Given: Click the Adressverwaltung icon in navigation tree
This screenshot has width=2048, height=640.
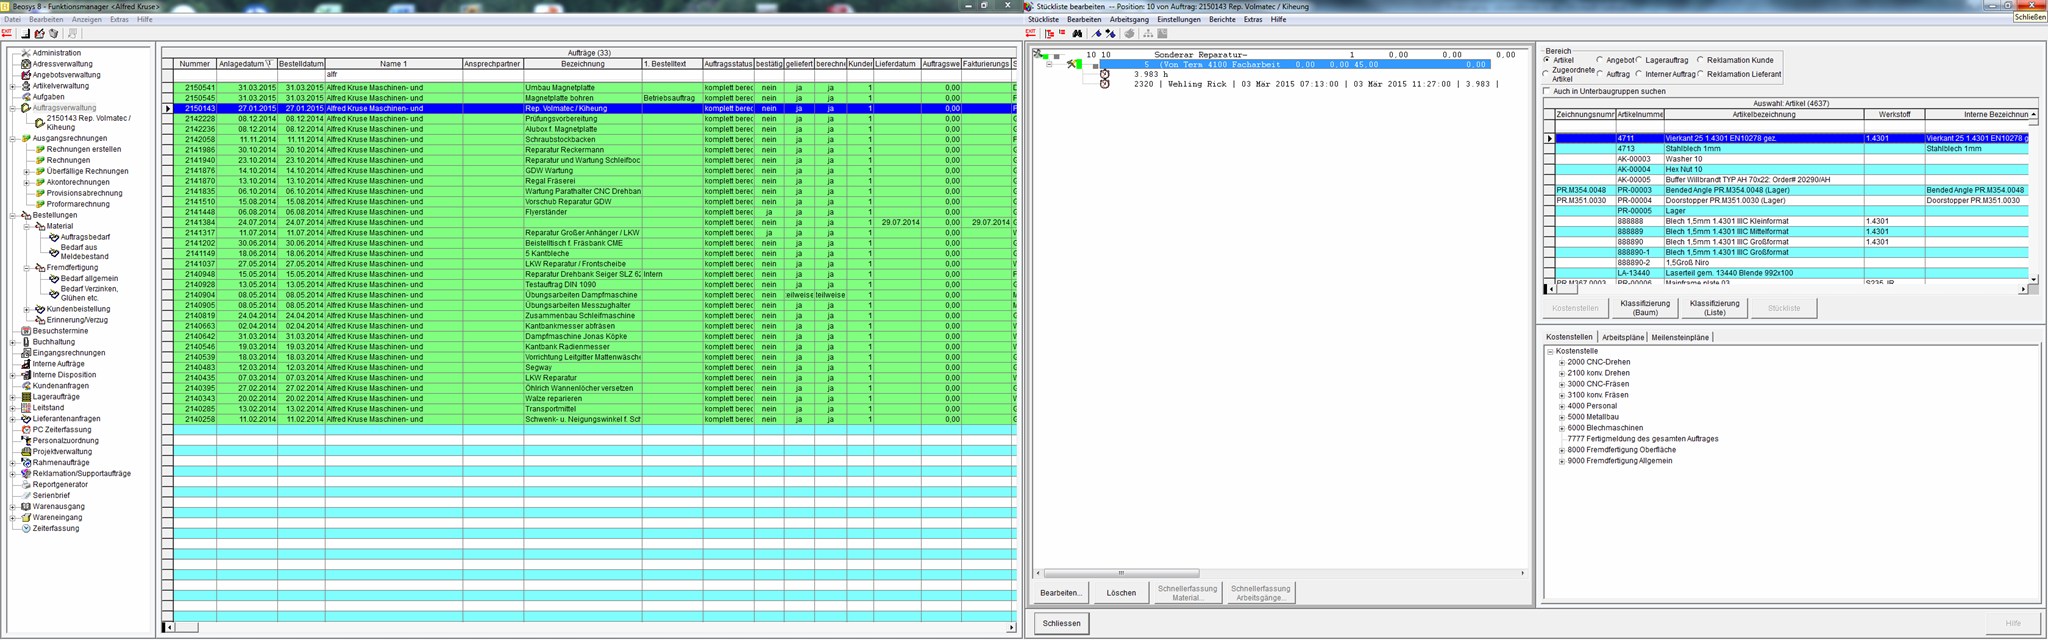Looking at the screenshot, I should (25, 64).
